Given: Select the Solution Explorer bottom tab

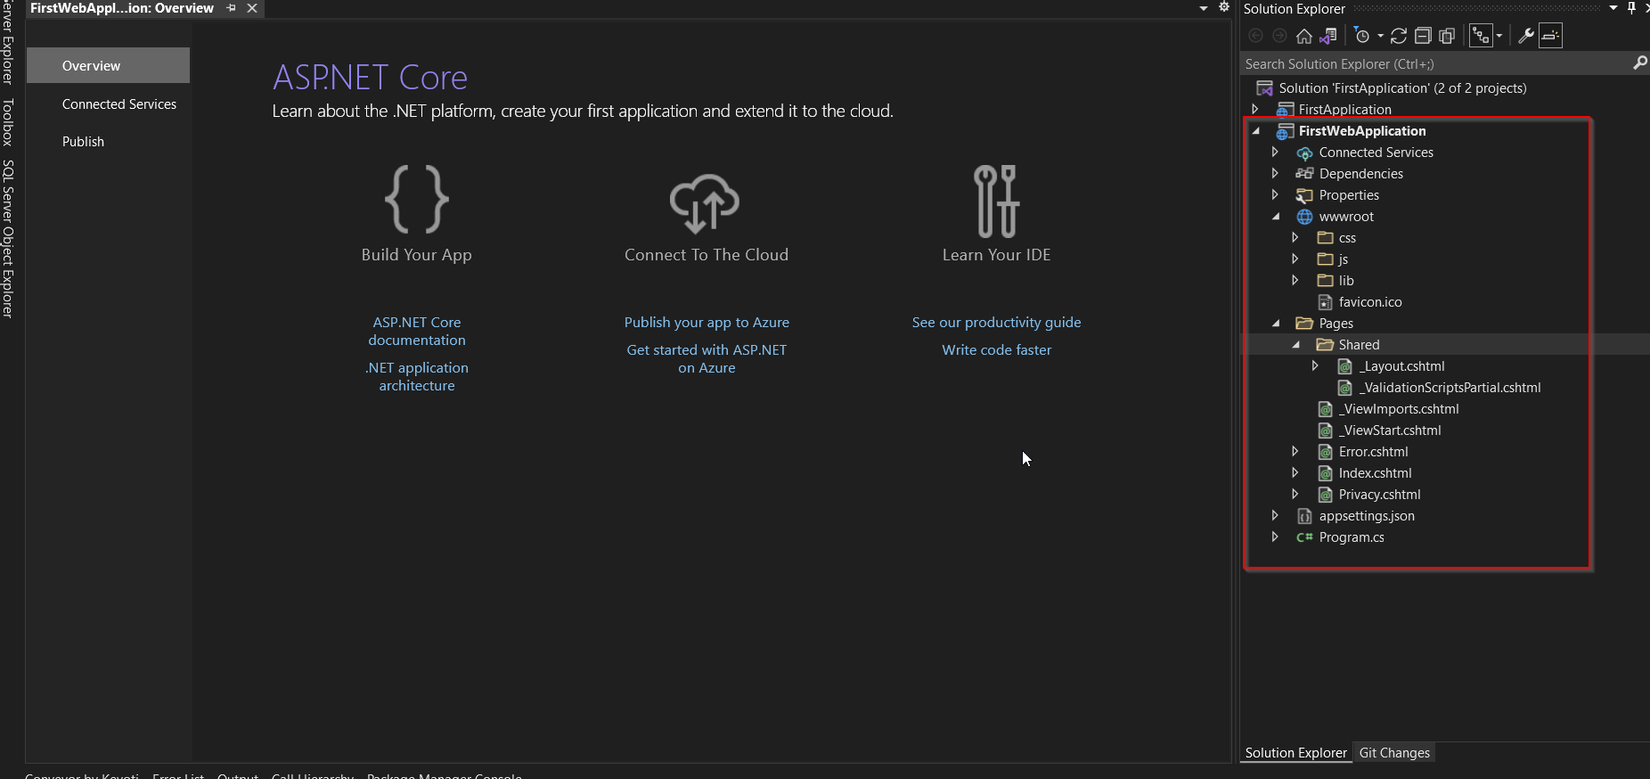Looking at the screenshot, I should pos(1296,753).
